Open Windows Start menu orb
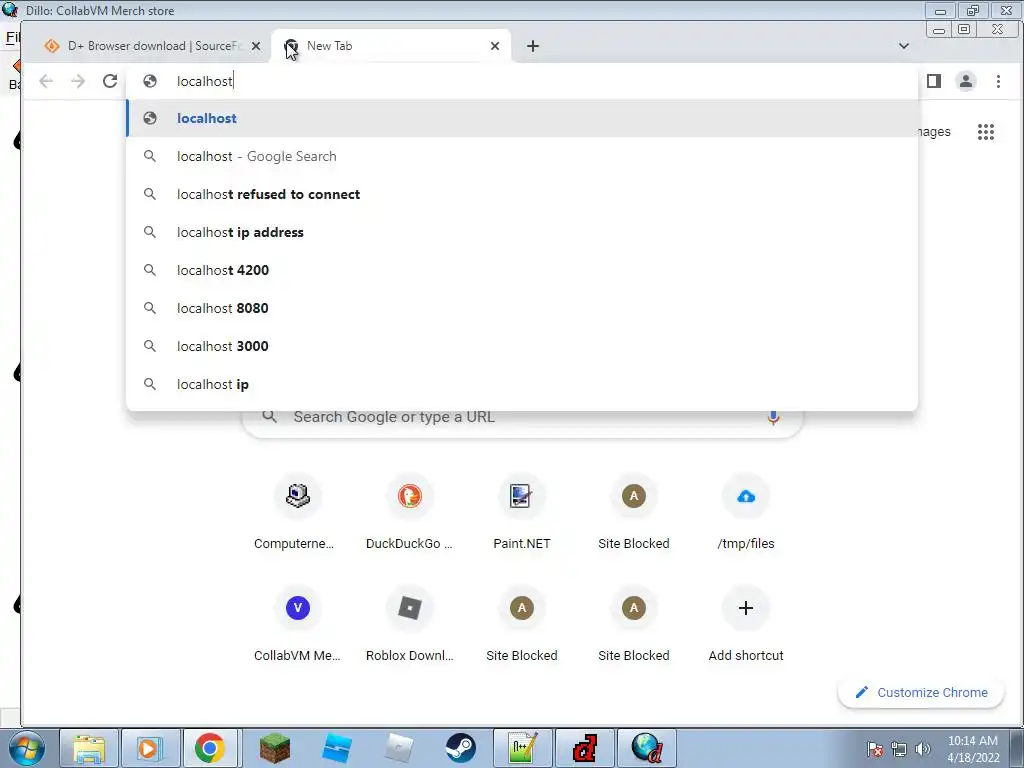The height and width of the screenshot is (768, 1024). 27,748
